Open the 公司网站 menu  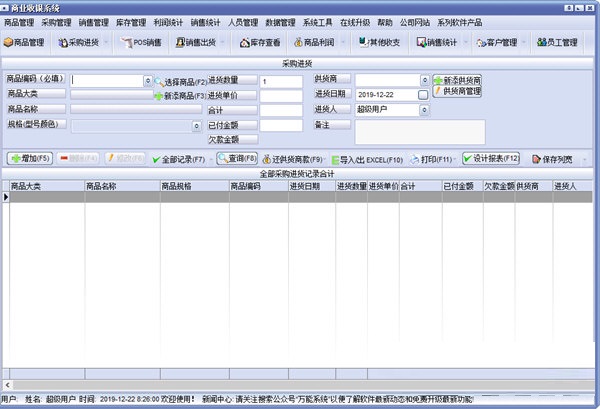[415, 23]
